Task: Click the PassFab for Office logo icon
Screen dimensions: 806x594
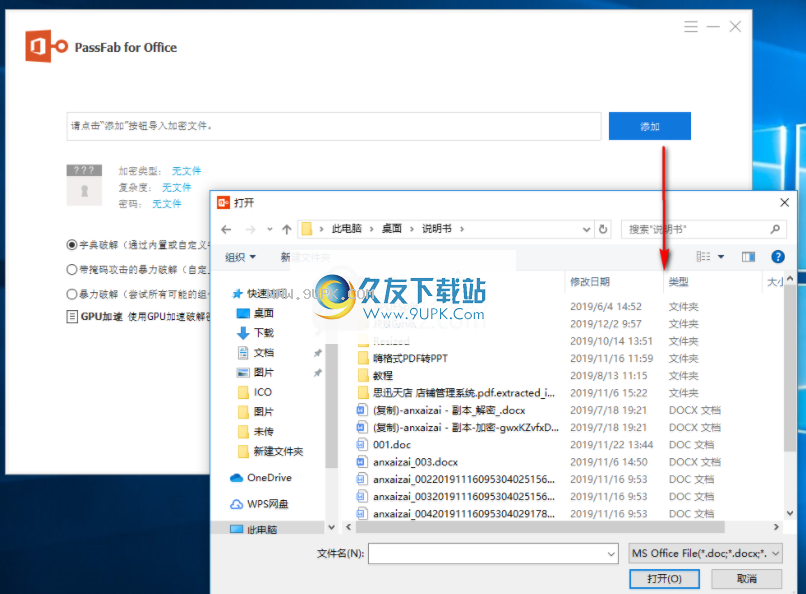Action: coord(46,46)
